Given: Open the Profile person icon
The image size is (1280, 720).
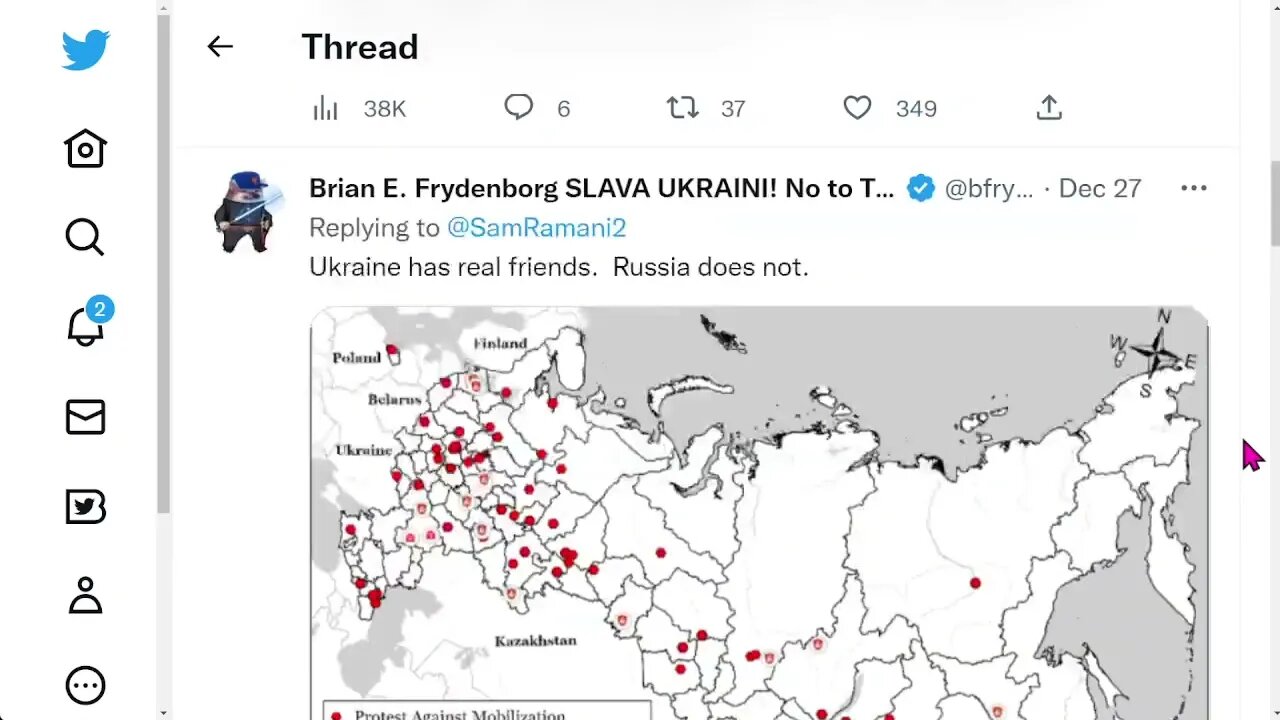Looking at the screenshot, I should click(x=85, y=595).
